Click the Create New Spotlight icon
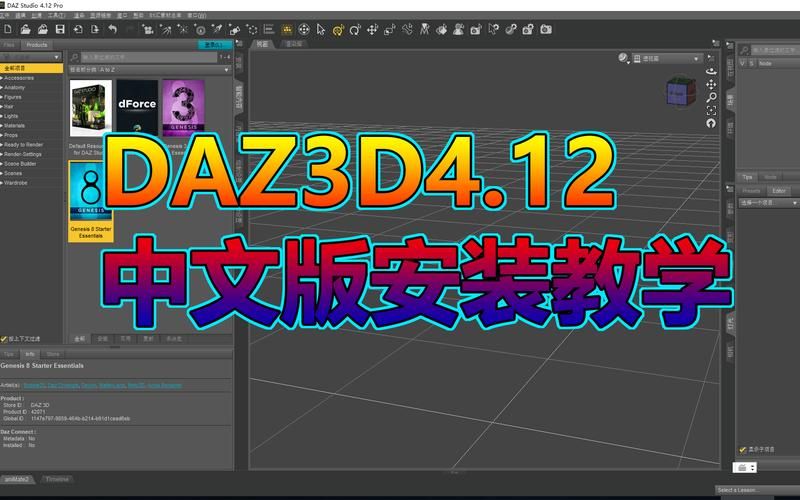Viewport: 800px width, 500px height. click(165, 30)
